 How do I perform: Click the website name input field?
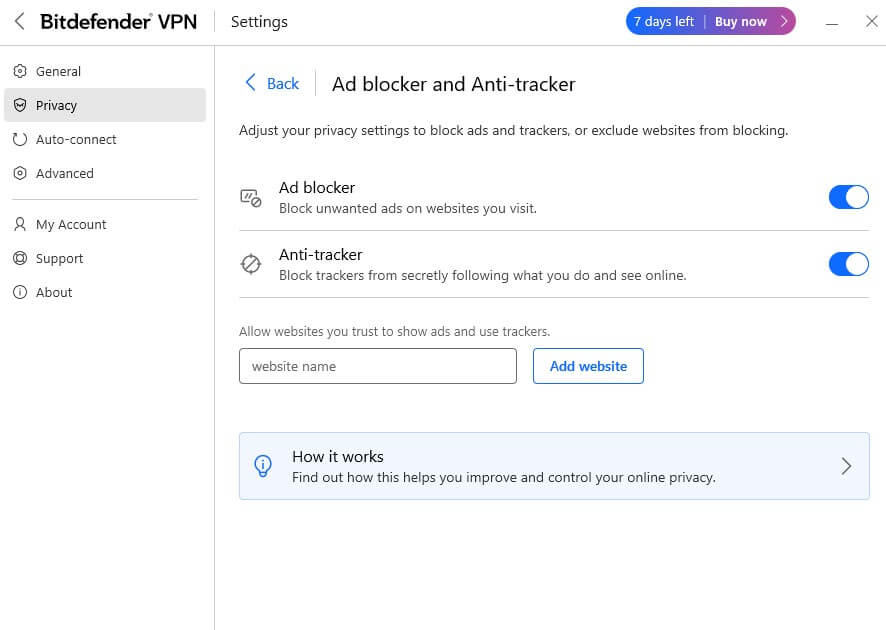pyautogui.click(x=377, y=366)
